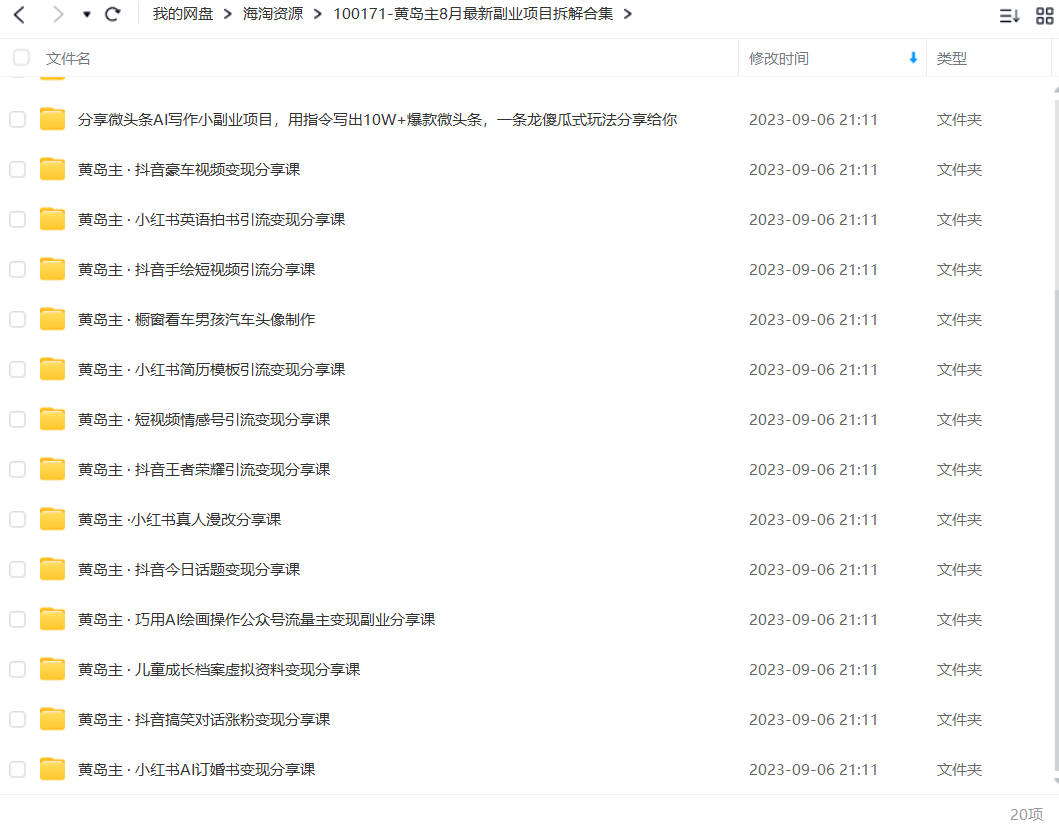Select checkbox for 小红书真人漫改分享课

(x=18, y=519)
